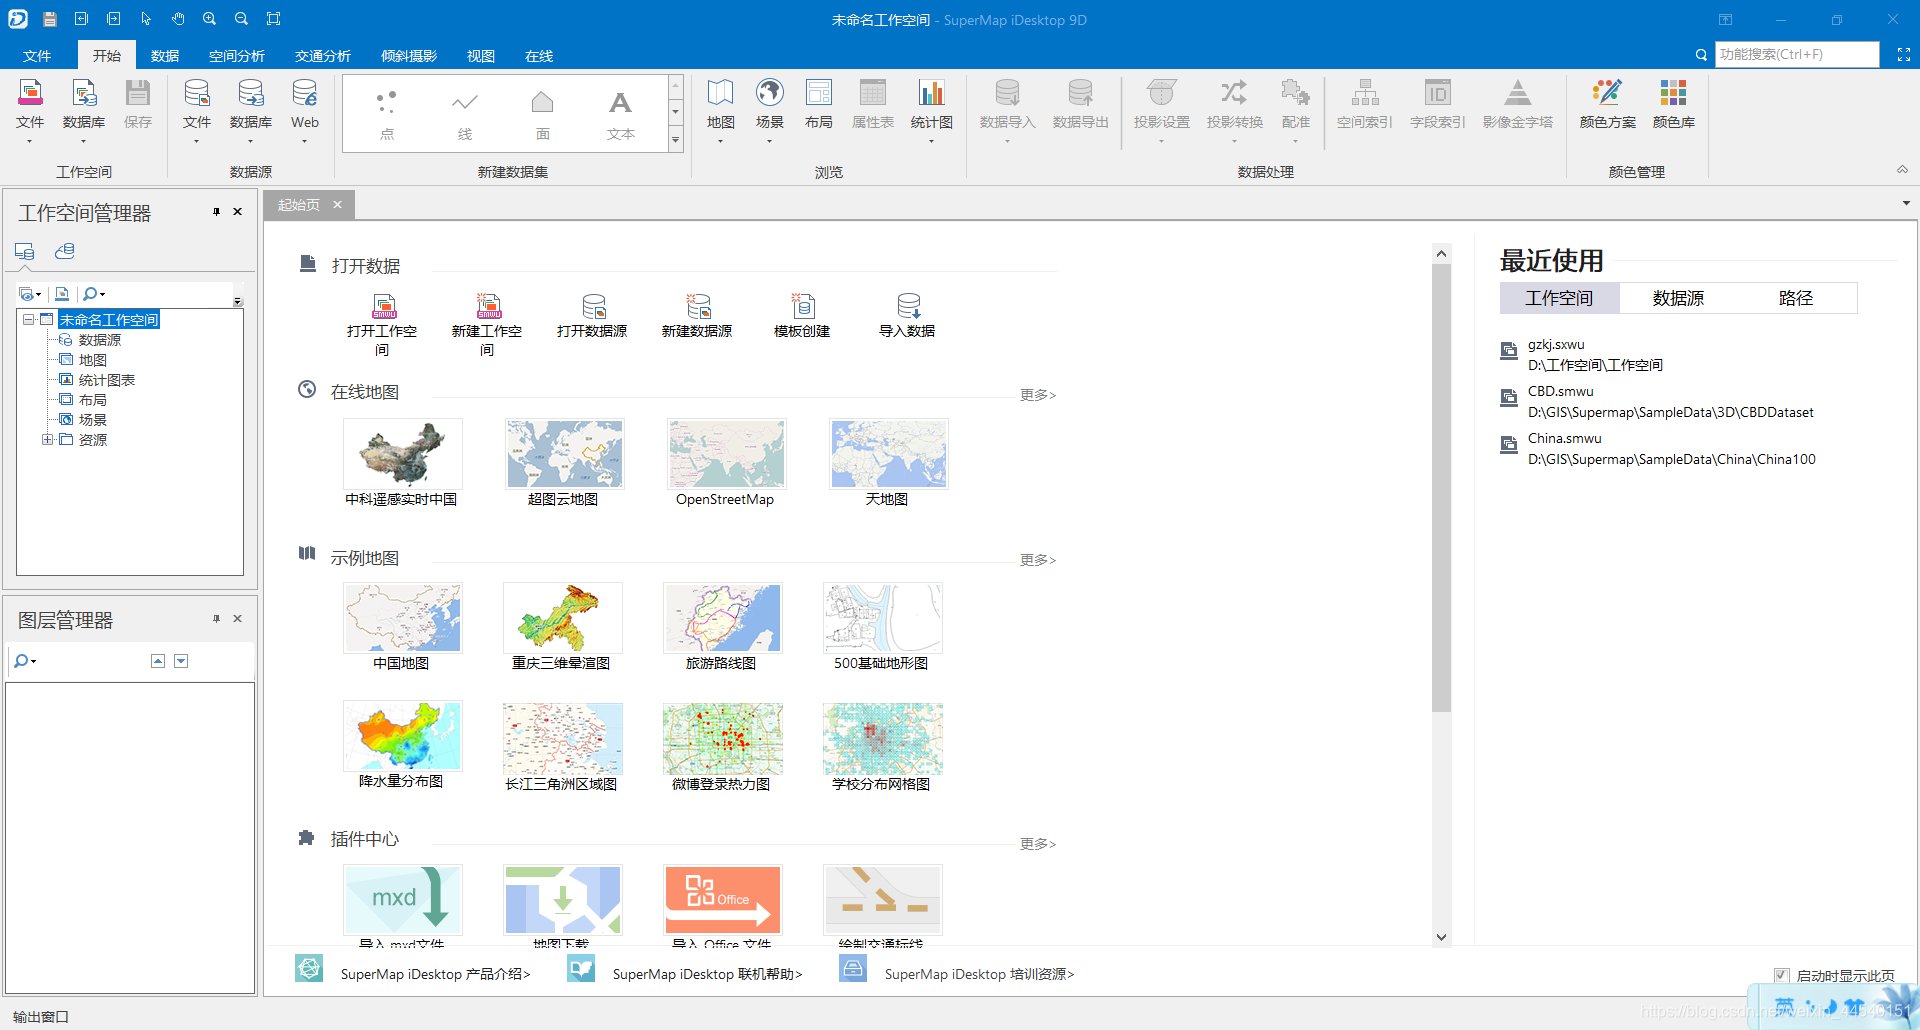Open SuperMap iDesktop 联机帮助 link

pos(707,974)
